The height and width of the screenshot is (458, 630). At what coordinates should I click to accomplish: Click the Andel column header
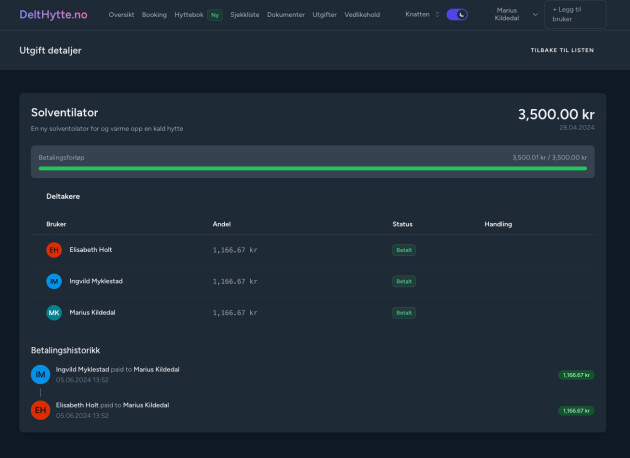[x=222, y=224]
